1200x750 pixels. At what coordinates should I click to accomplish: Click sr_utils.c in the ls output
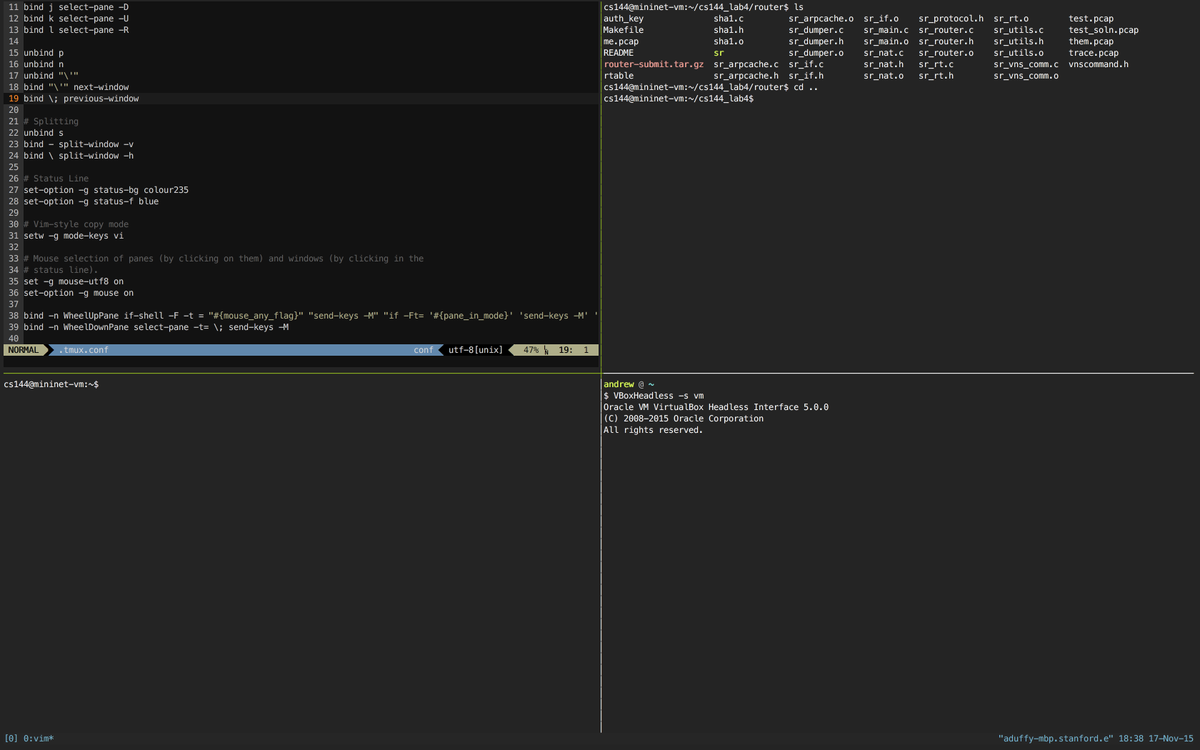pos(1019,30)
